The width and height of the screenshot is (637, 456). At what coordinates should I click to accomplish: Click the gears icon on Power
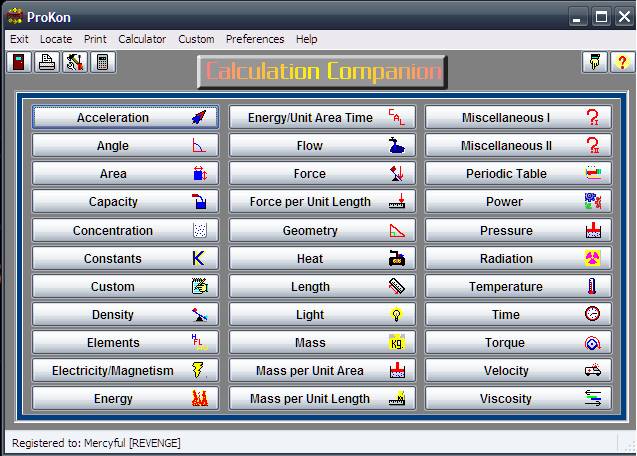(x=593, y=202)
